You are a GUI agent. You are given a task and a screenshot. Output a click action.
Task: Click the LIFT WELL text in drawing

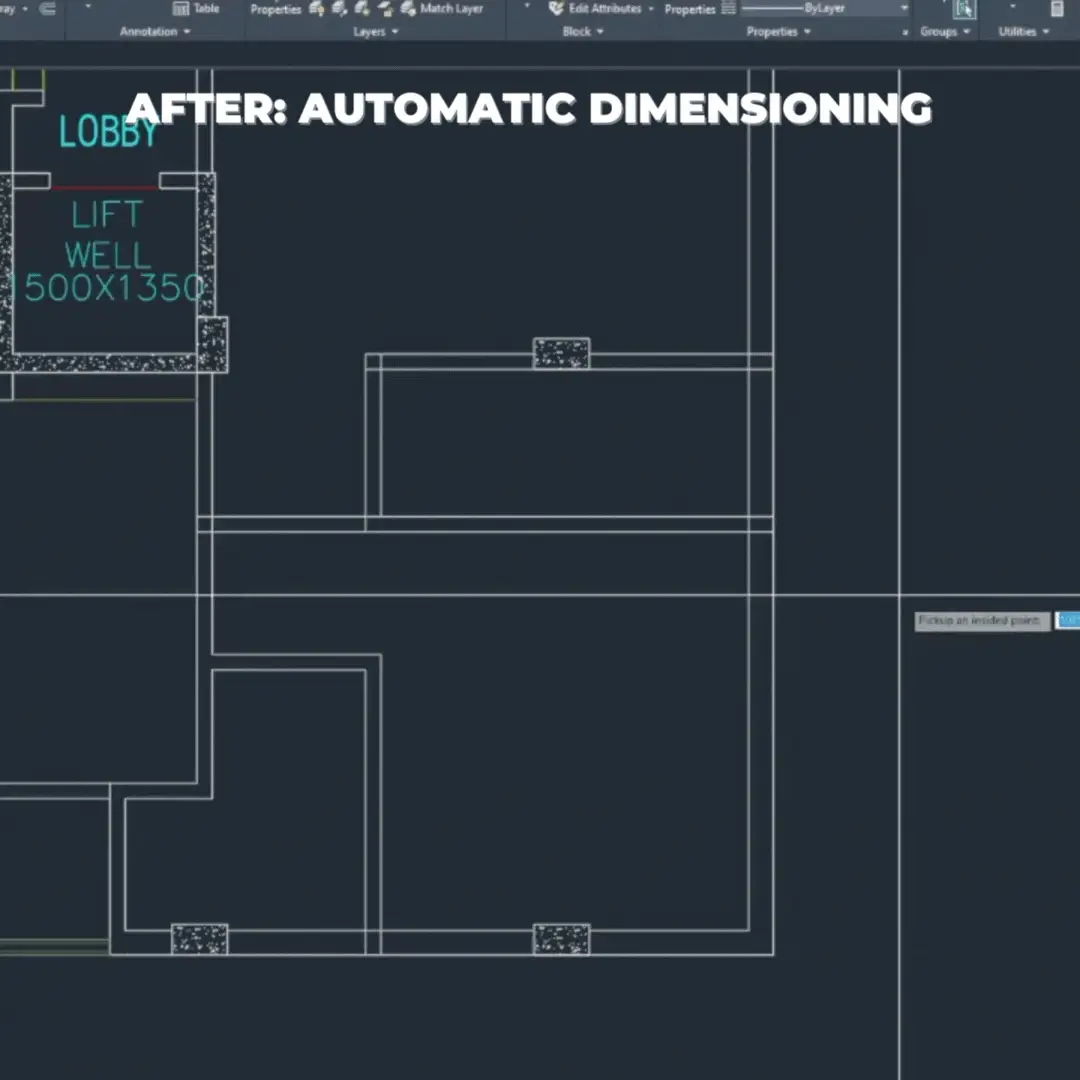pyautogui.click(x=107, y=235)
